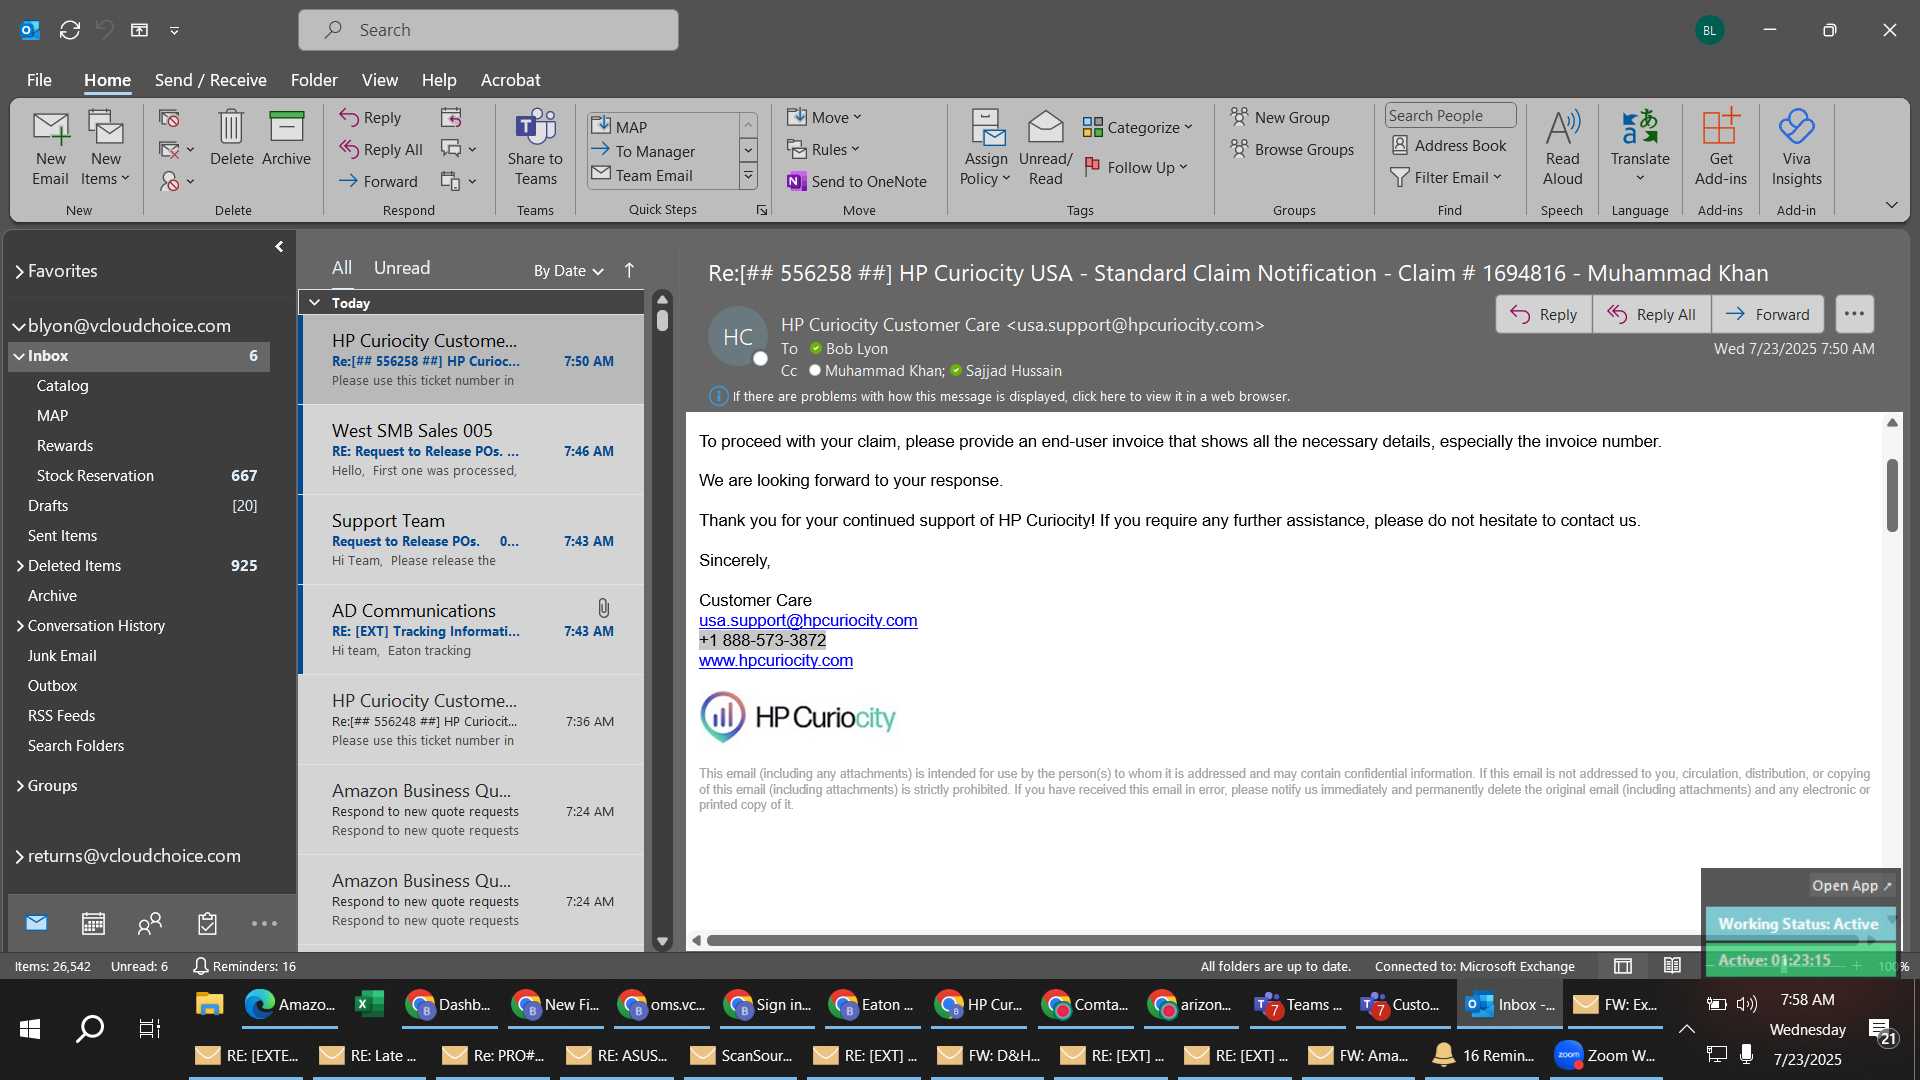This screenshot has height=1080, width=1920.
Task: Open the Rules dropdown
Action: [x=823, y=149]
